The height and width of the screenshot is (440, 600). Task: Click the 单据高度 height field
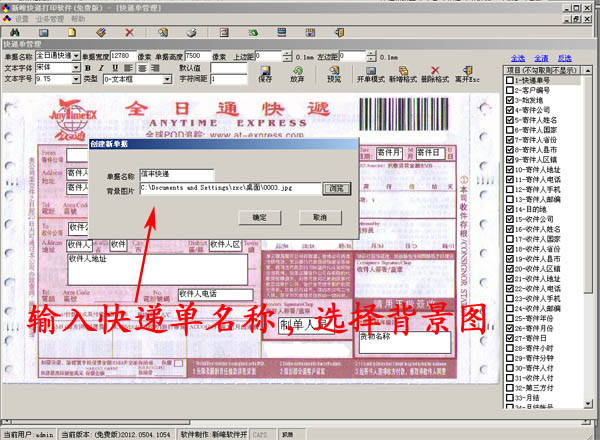click(x=197, y=56)
